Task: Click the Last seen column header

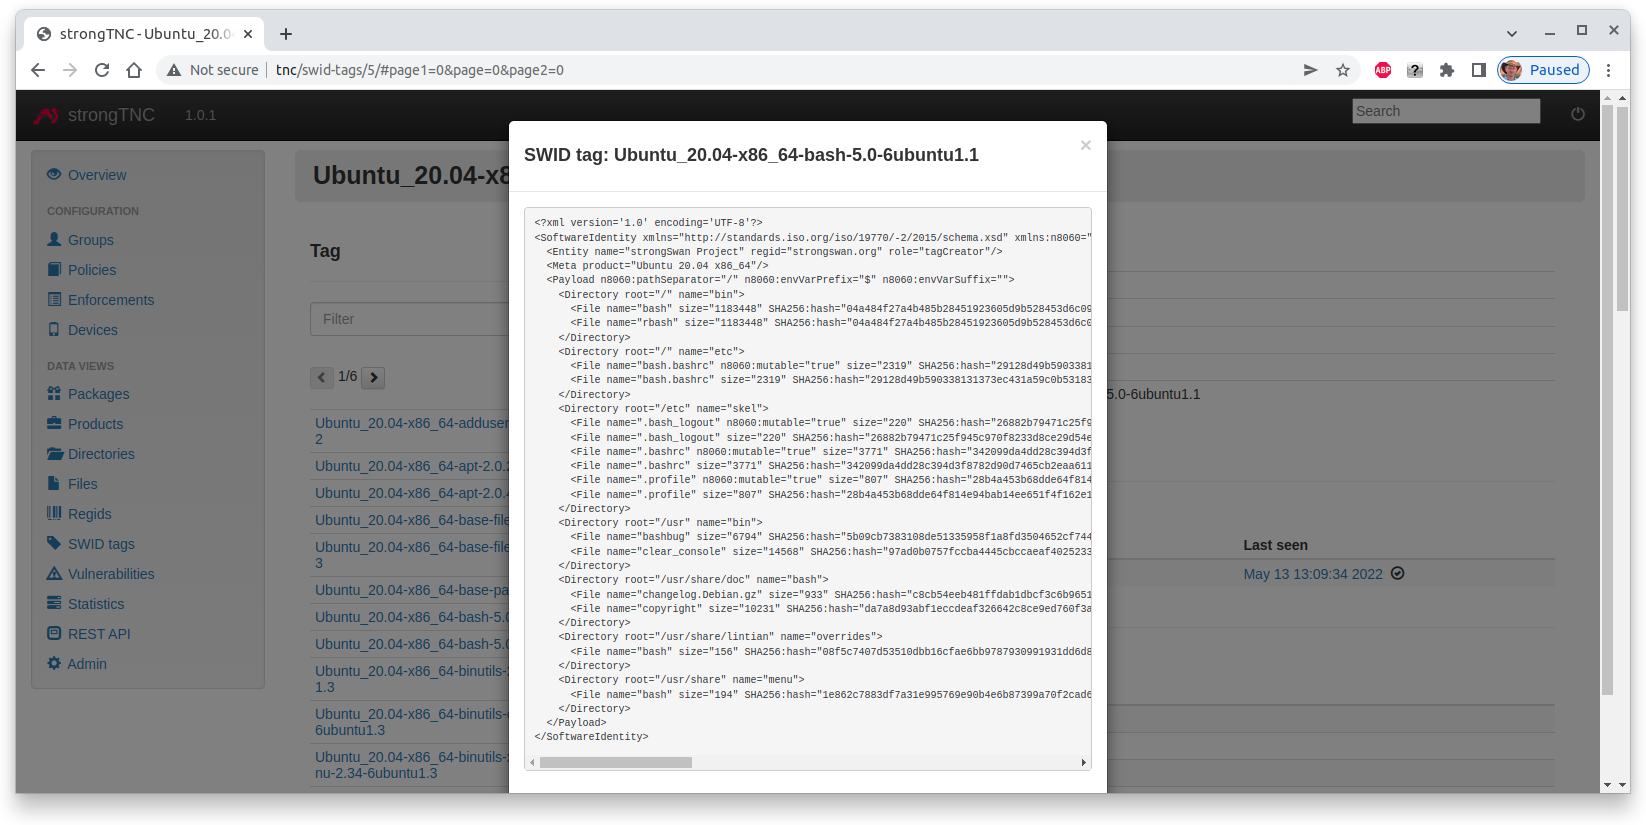Action: [1275, 545]
